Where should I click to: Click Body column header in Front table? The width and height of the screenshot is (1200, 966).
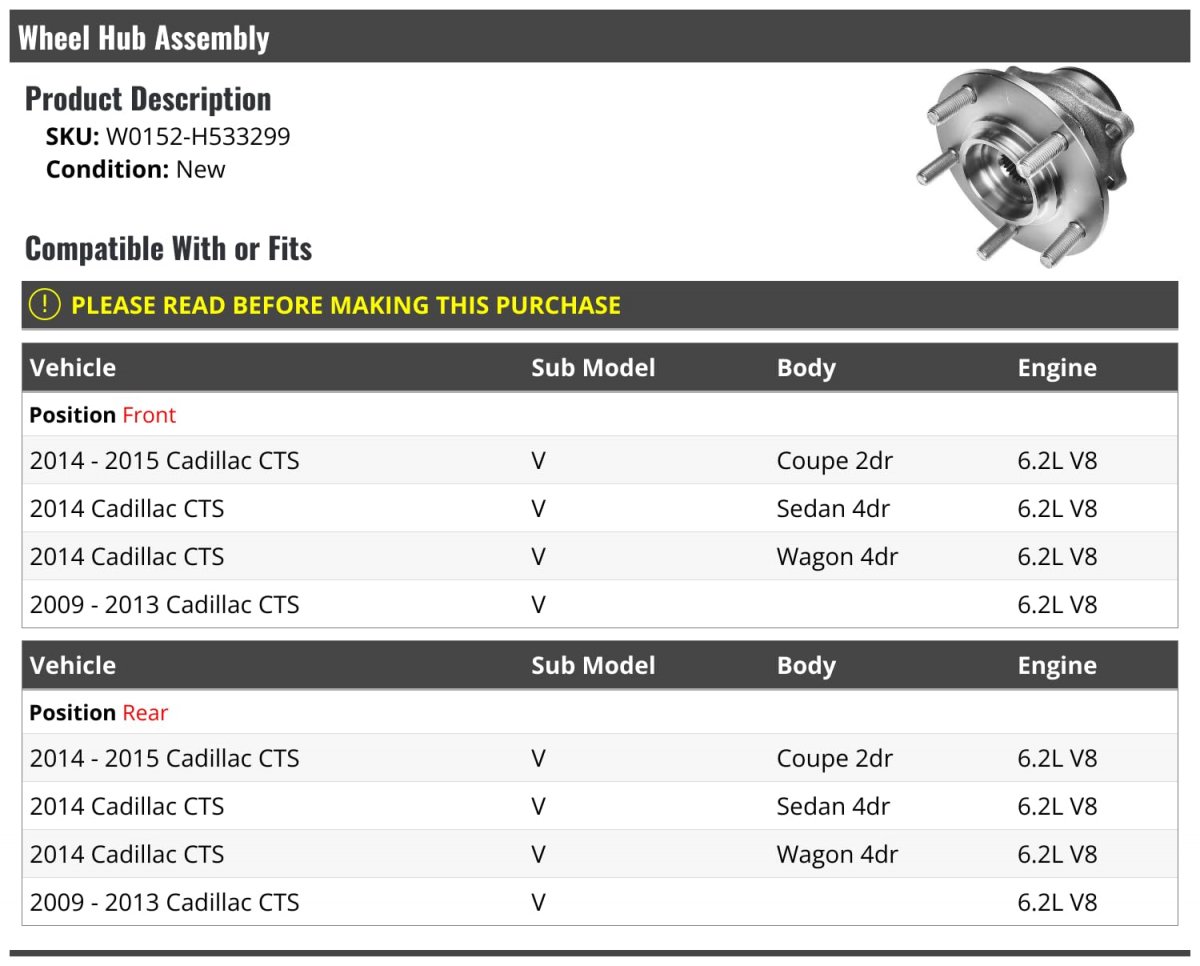806,368
